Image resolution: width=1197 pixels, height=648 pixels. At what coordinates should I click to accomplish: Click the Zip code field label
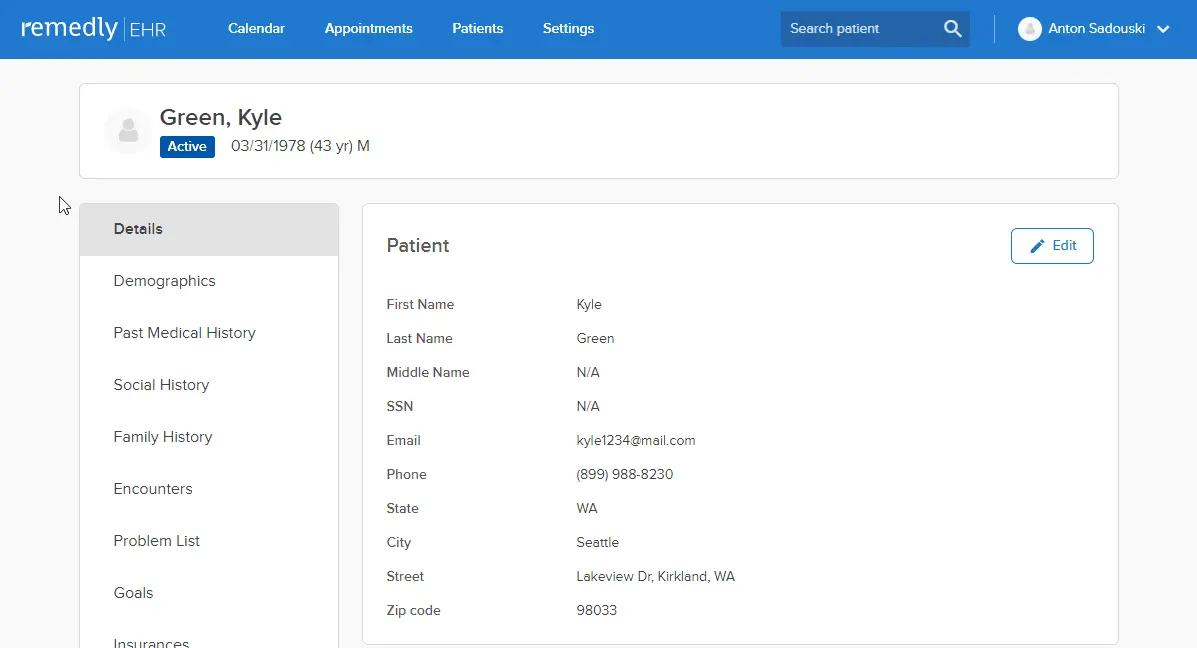coord(413,611)
